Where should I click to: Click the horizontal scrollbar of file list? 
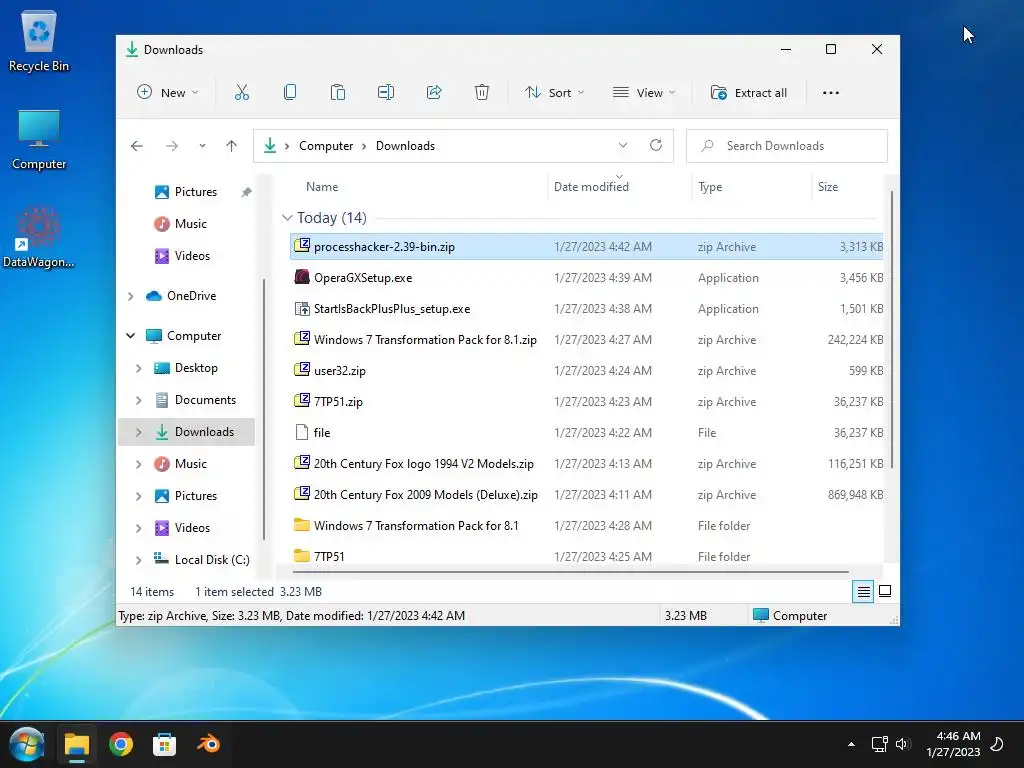coord(571,572)
